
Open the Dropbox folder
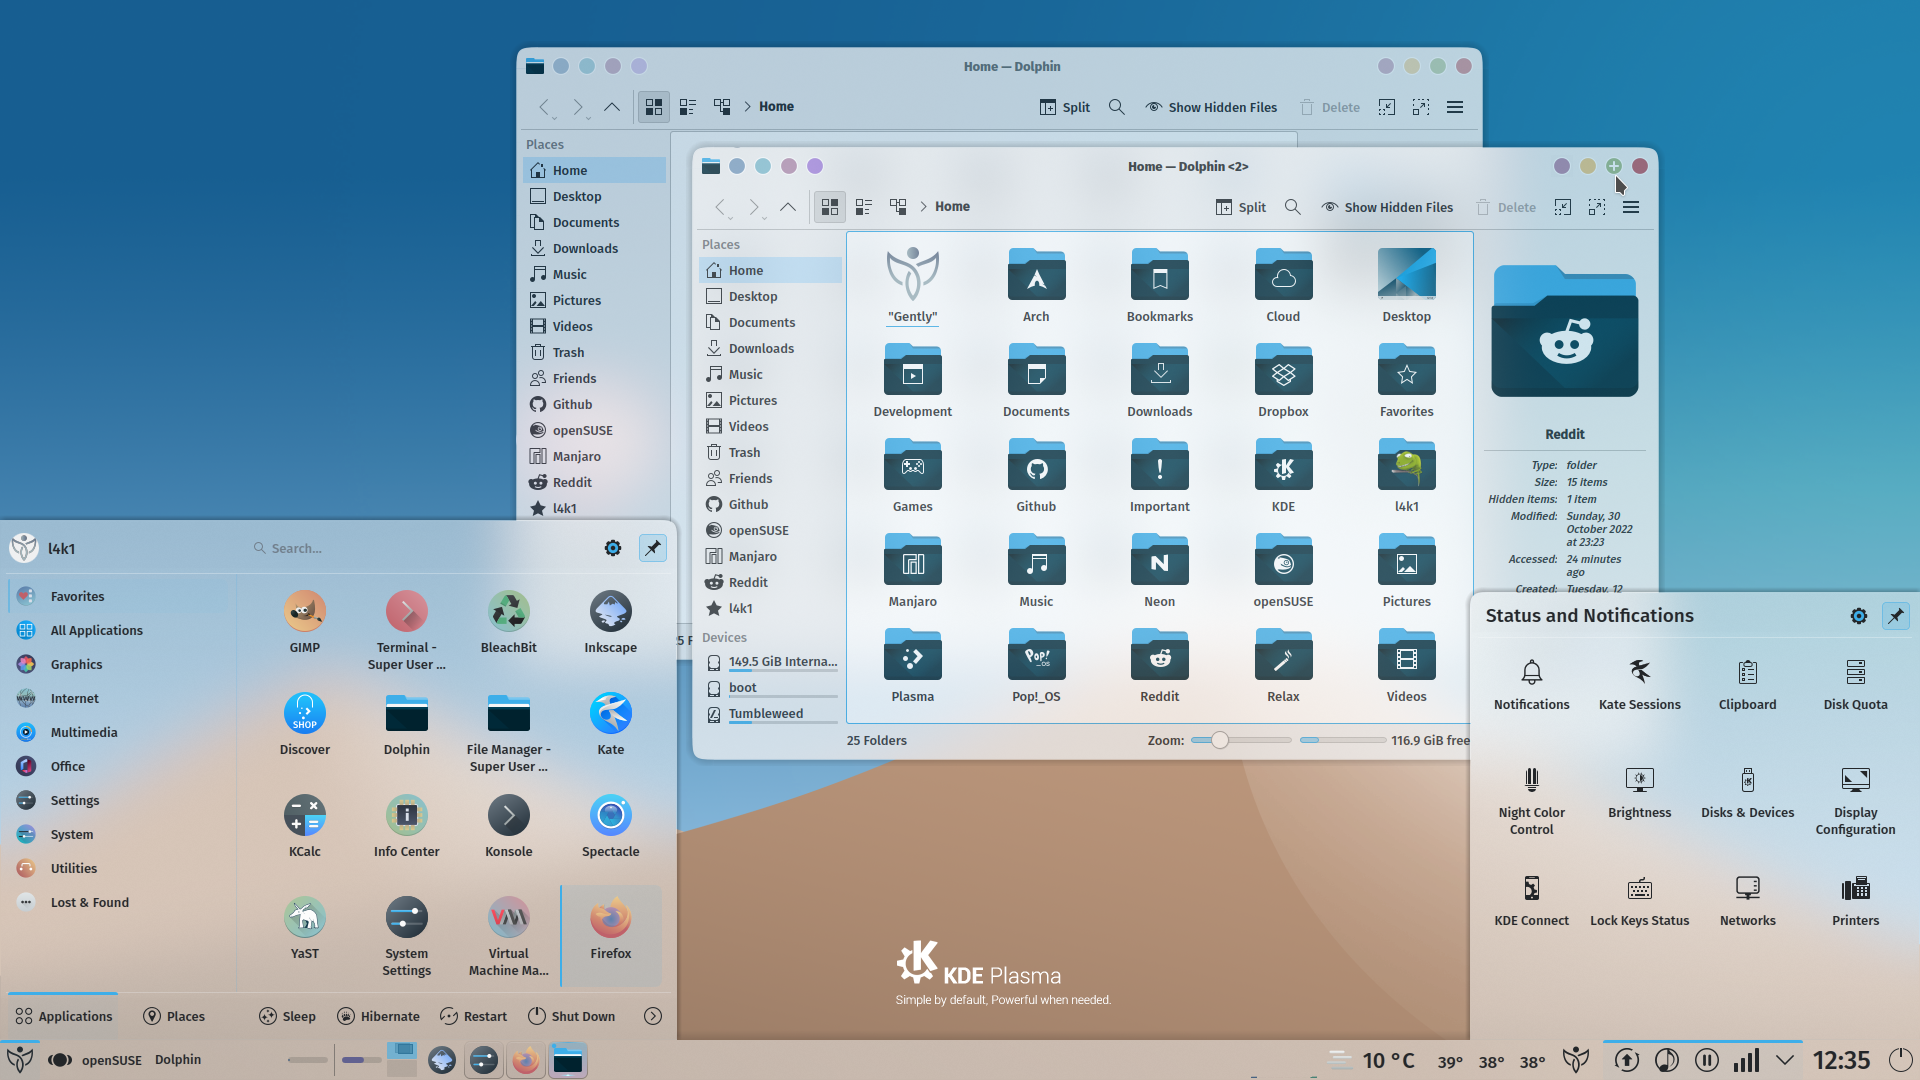[x=1283, y=381]
